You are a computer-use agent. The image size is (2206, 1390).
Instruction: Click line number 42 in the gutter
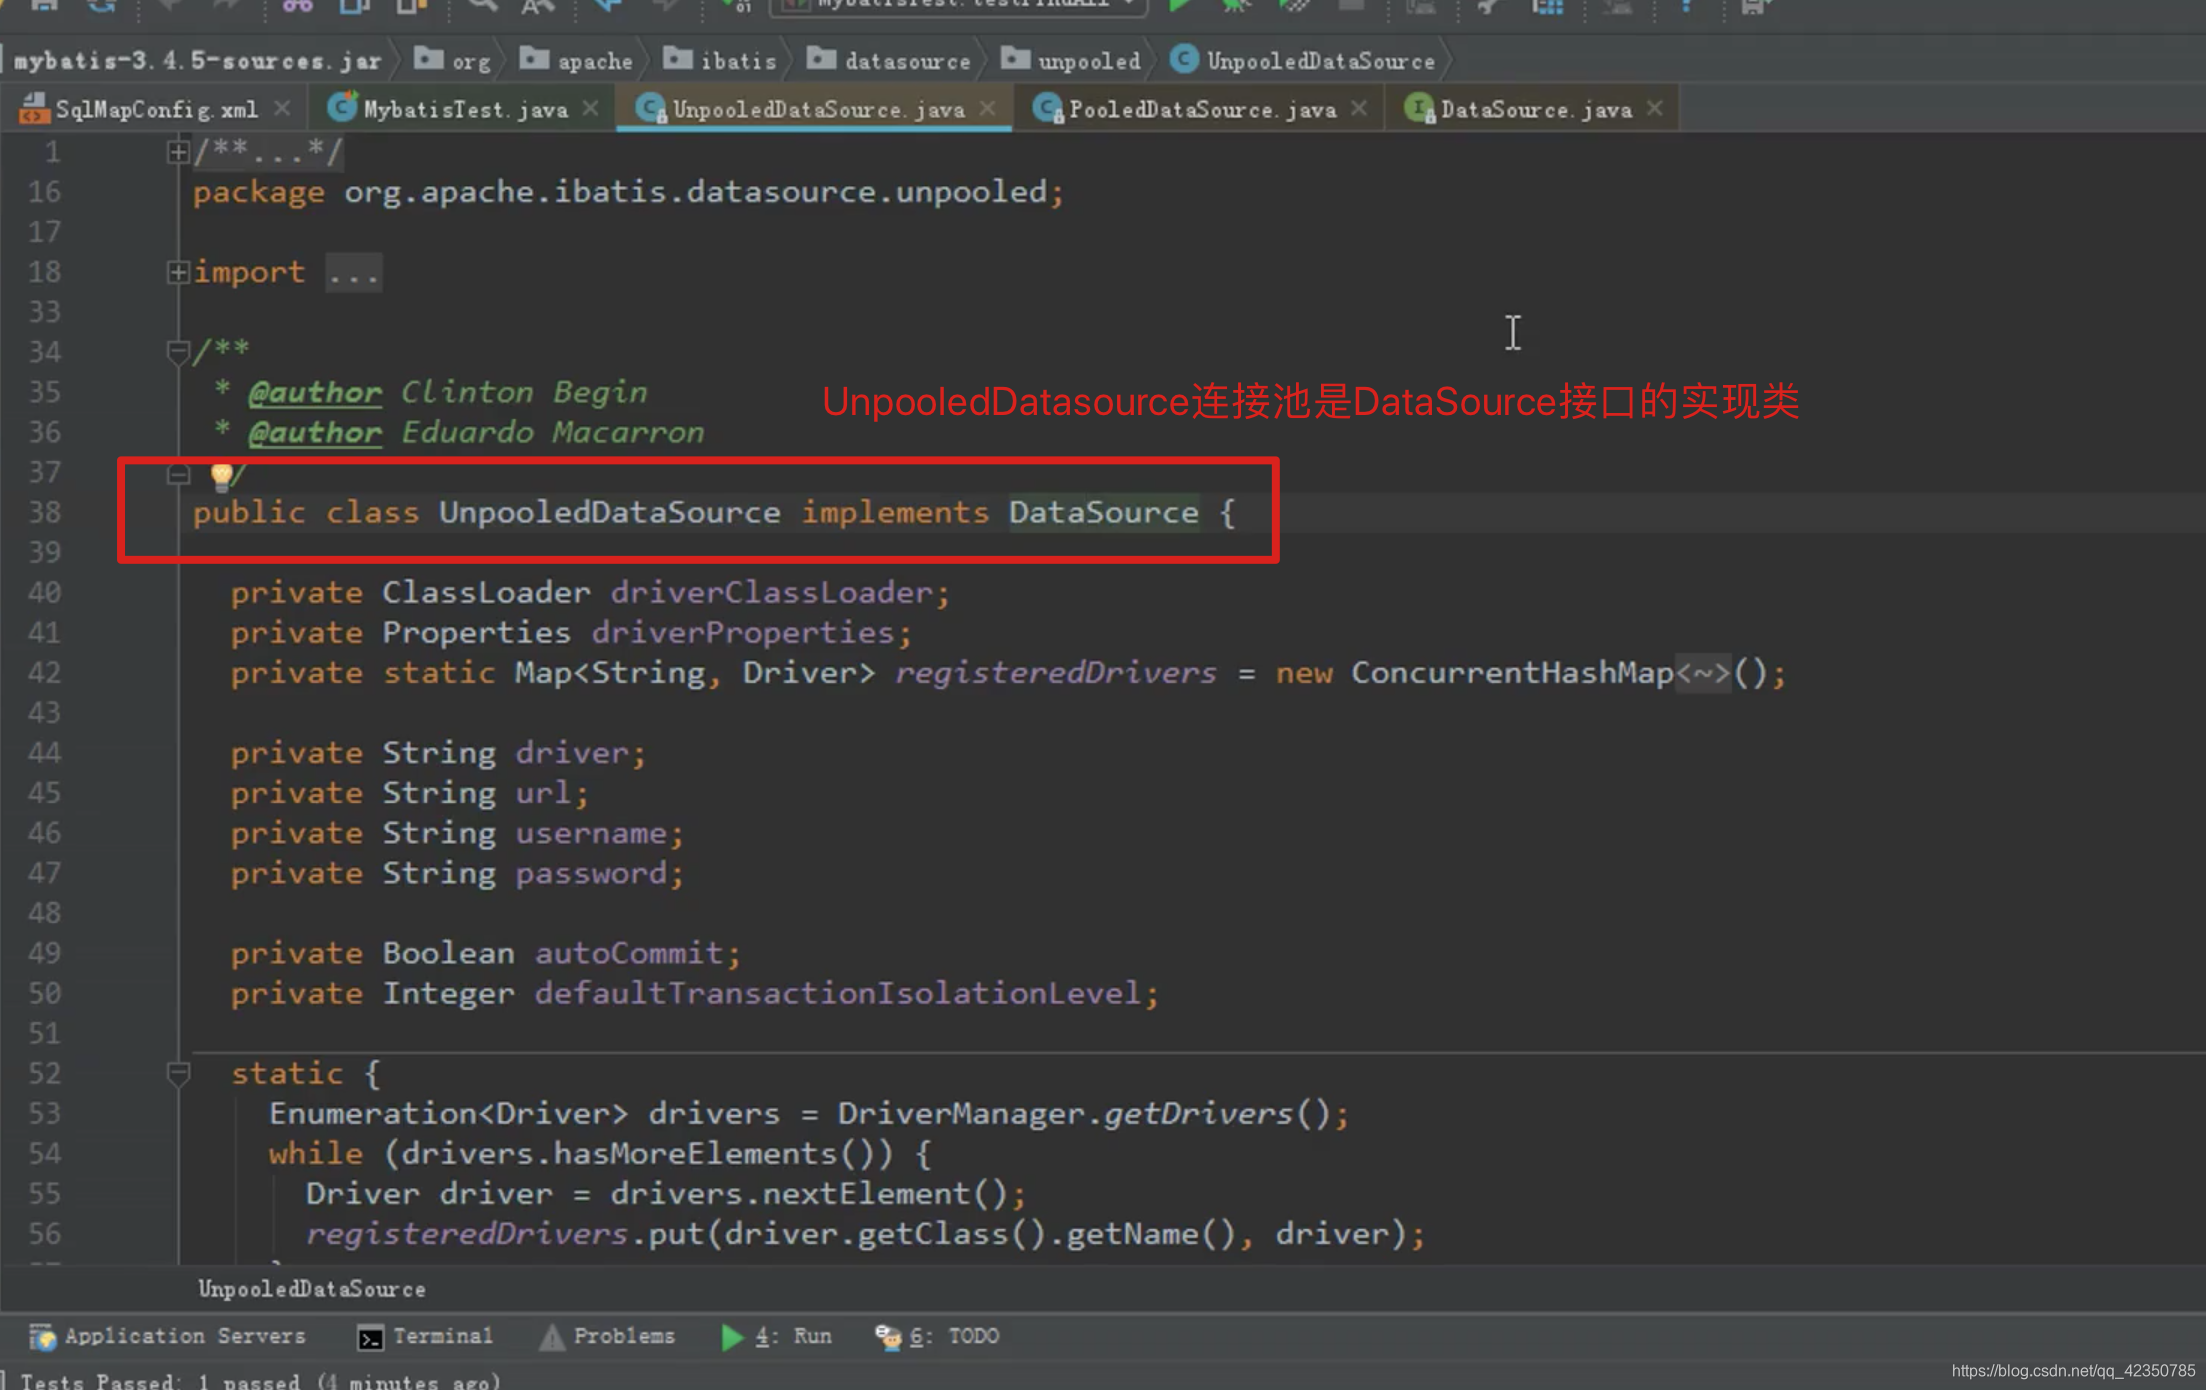(x=44, y=673)
